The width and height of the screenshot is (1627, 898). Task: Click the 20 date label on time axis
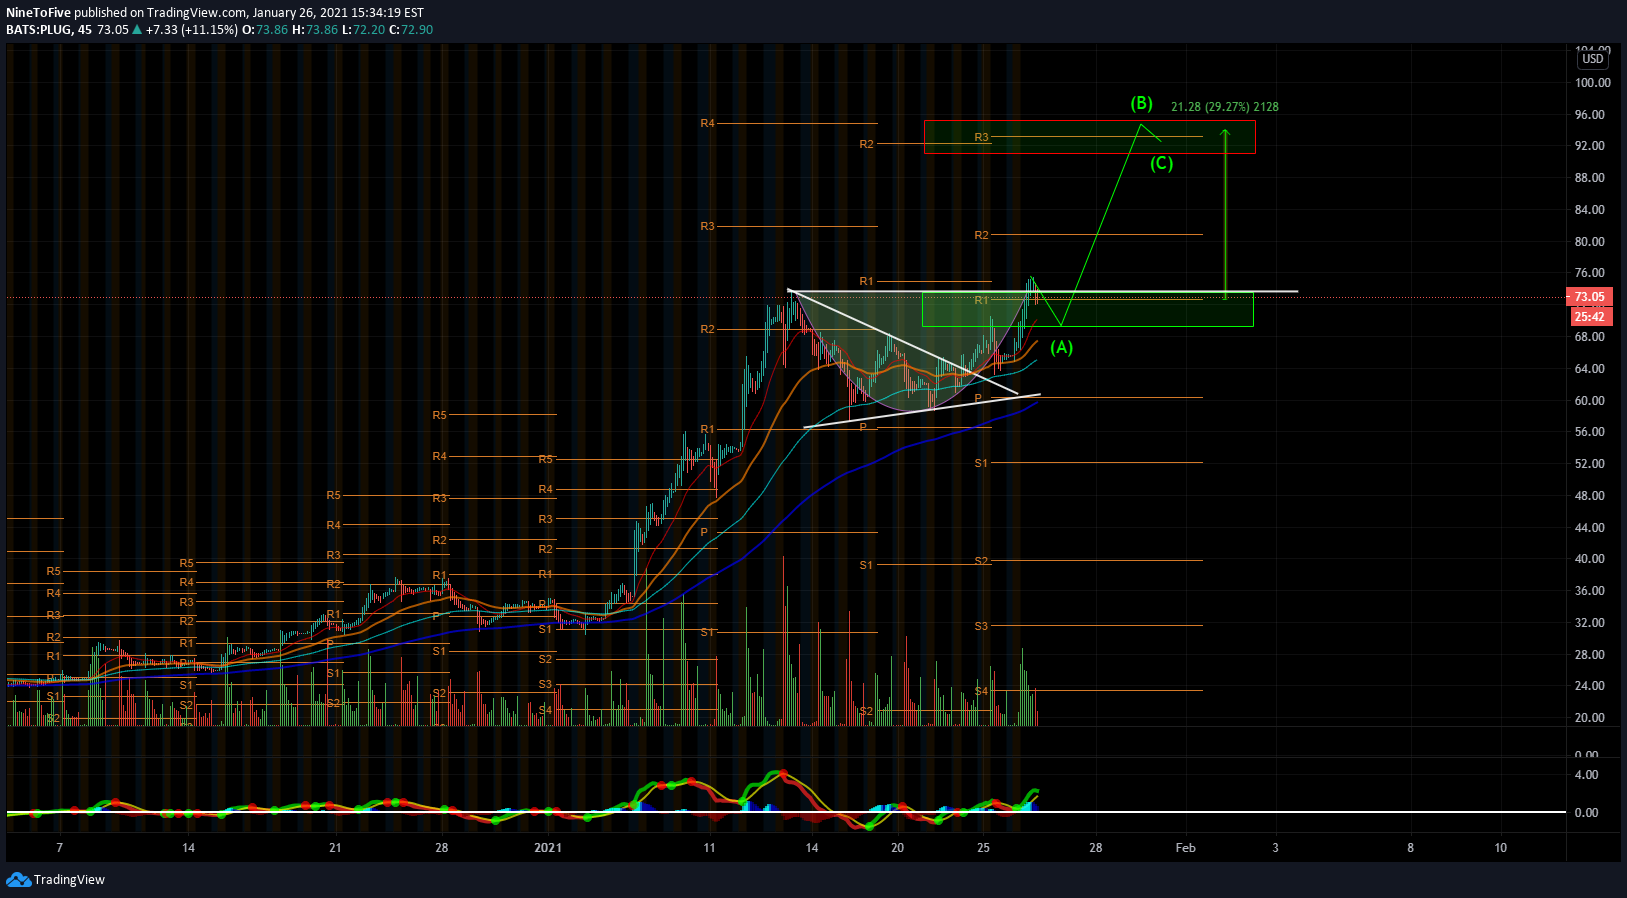point(898,848)
